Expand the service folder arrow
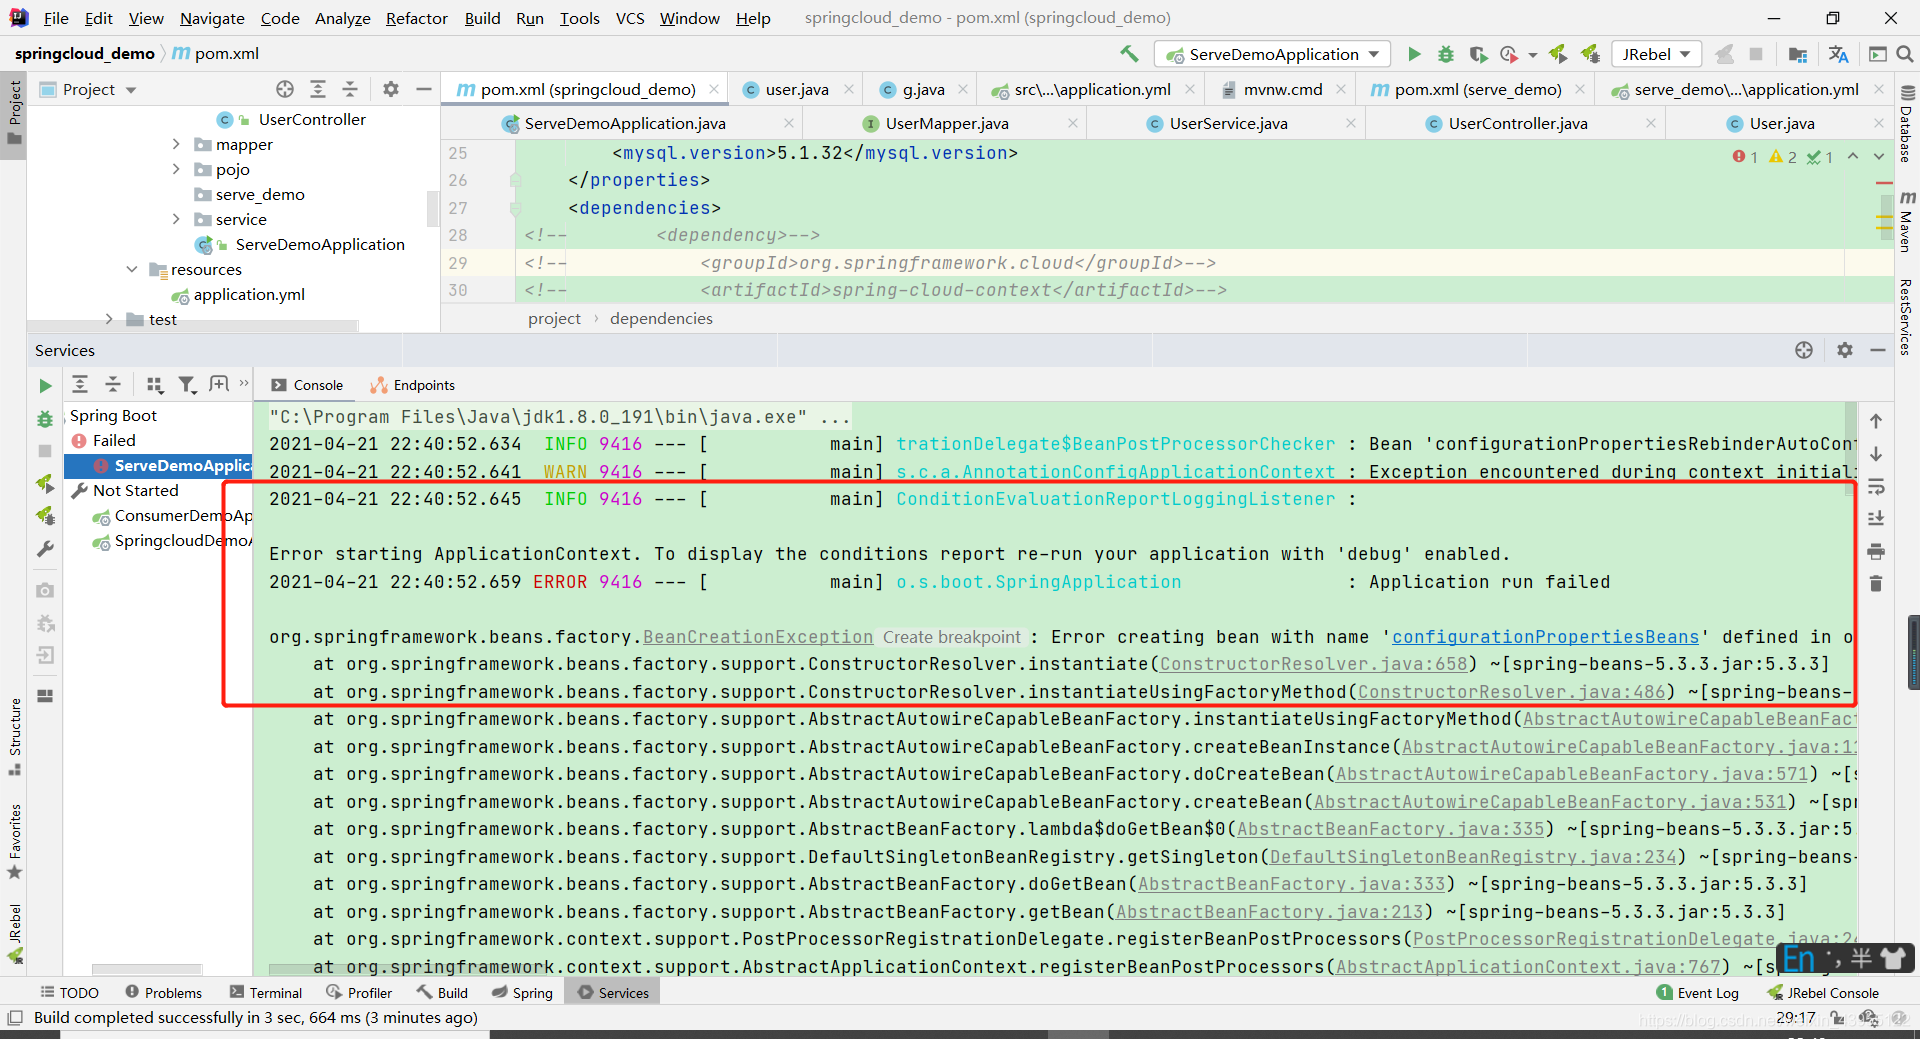 tap(176, 219)
